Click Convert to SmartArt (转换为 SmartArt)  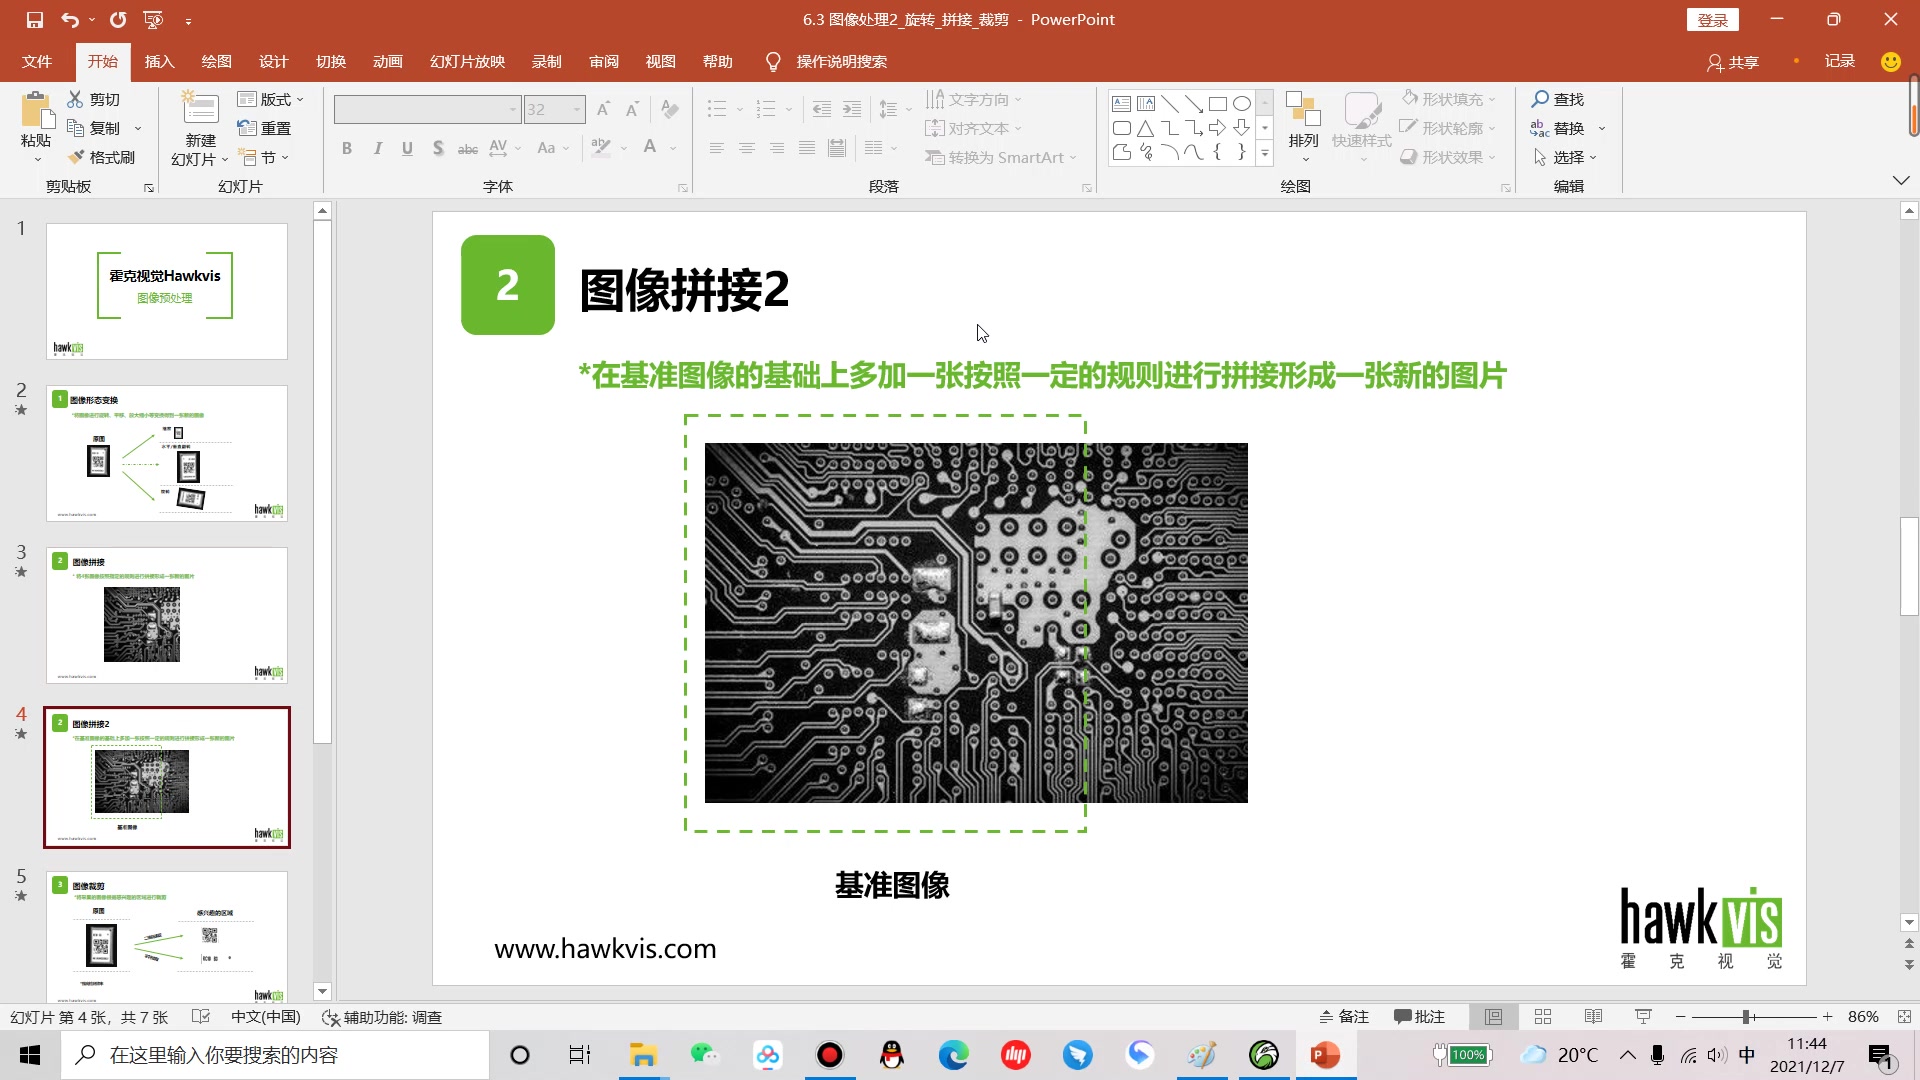[x=1000, y=157]
